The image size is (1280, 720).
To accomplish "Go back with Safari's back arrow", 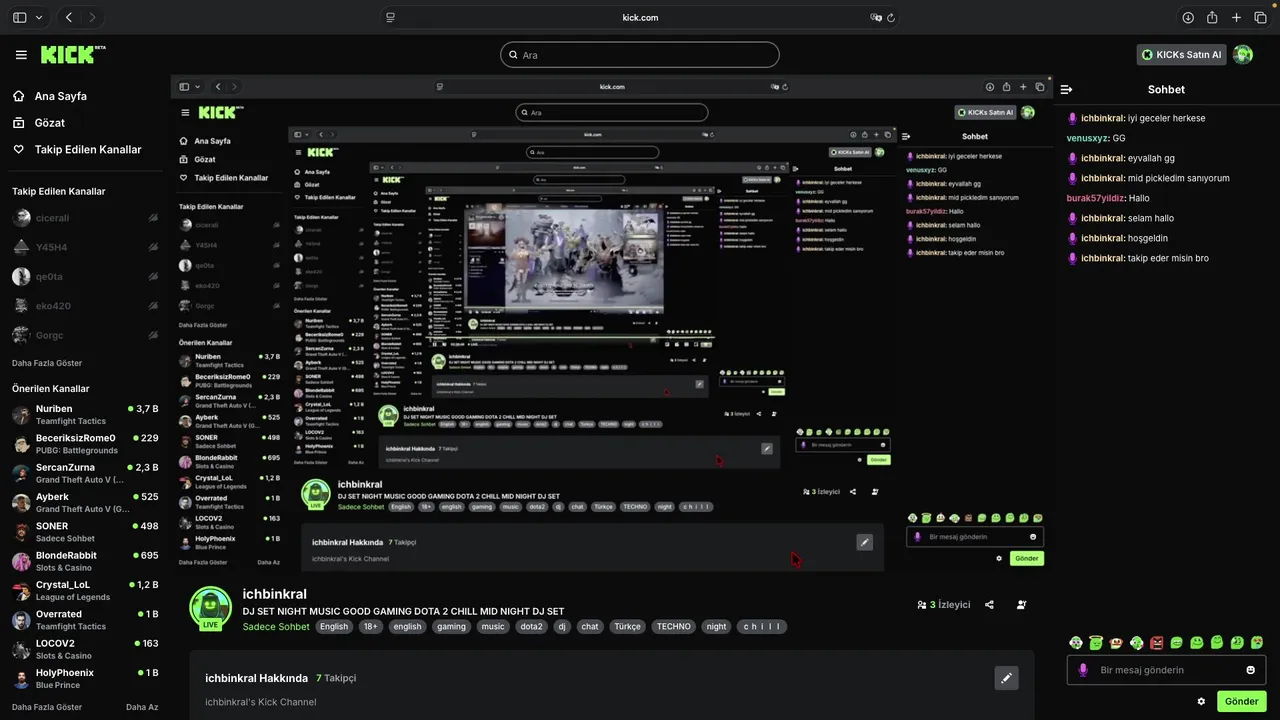I will tap(69, 17).
